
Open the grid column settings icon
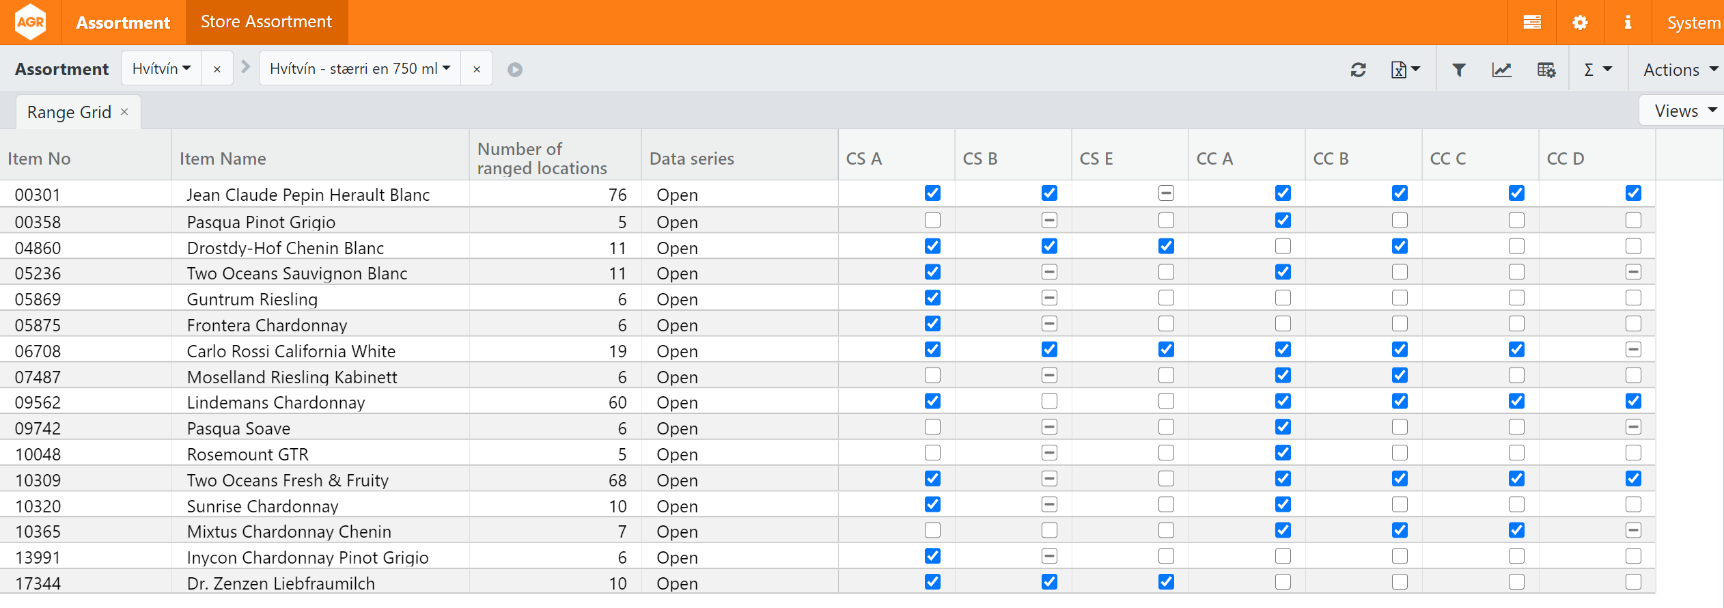(x=1546, y=70)
